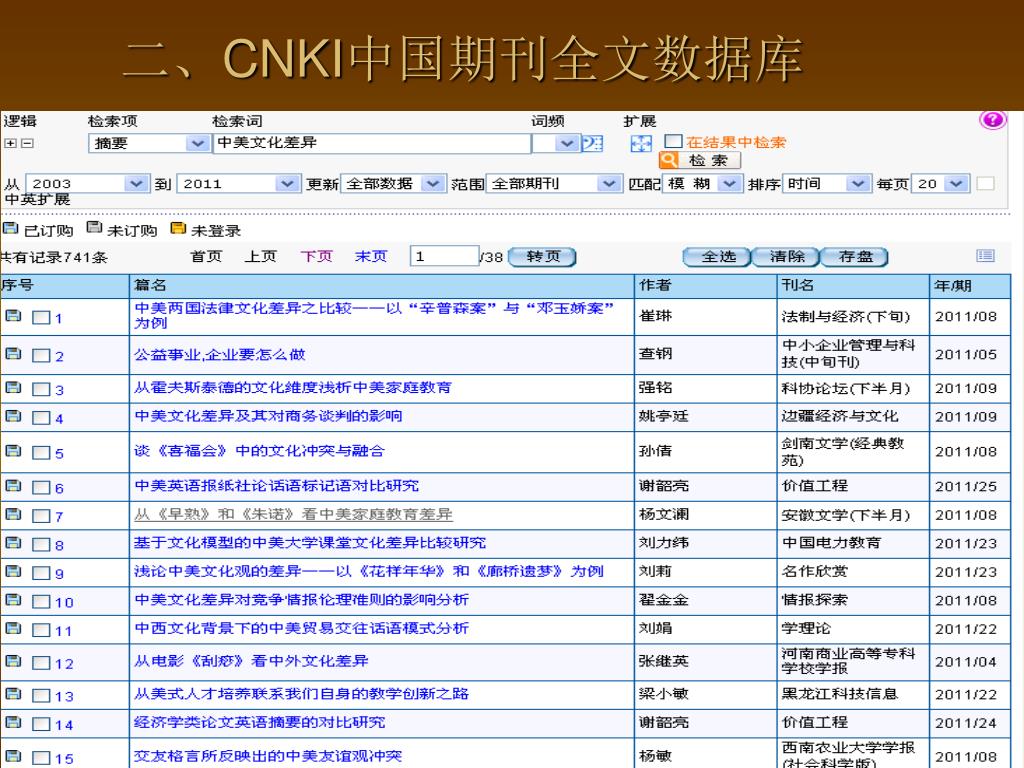Click the save icon in row 1
The image size is (1024, 768).
click(13, 316)
